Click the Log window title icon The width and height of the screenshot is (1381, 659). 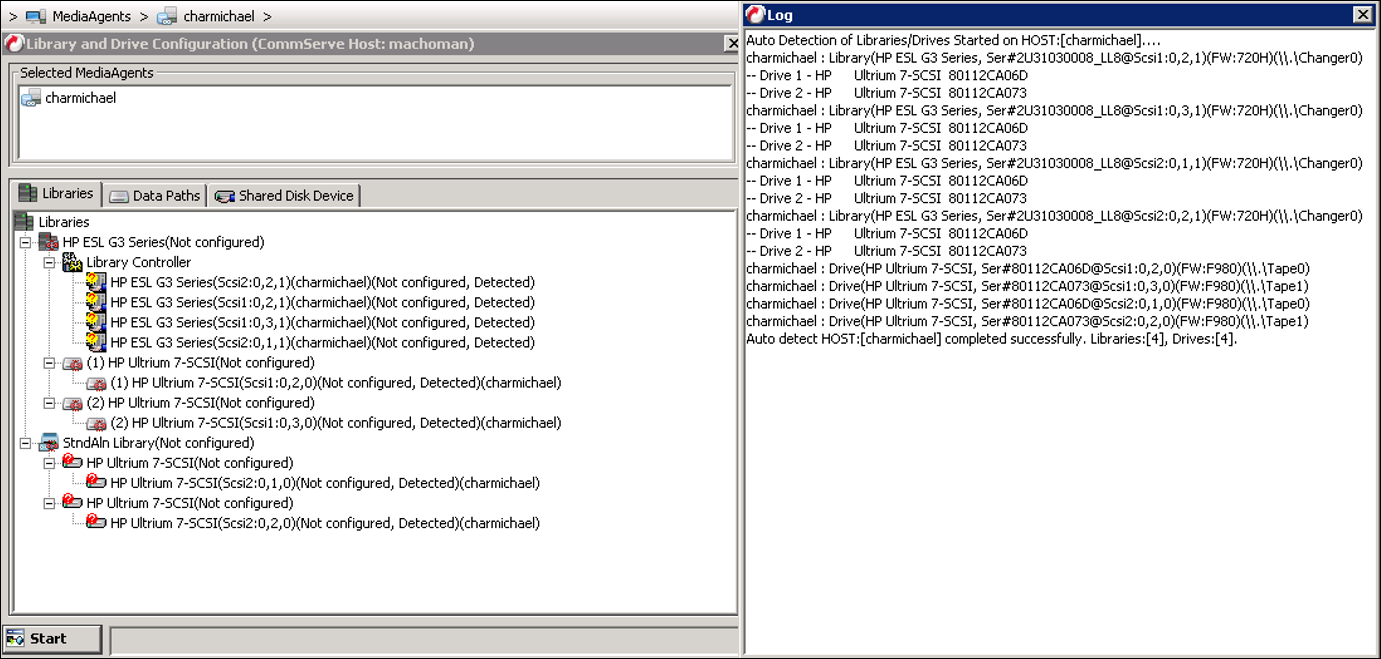tap(753, 14)
